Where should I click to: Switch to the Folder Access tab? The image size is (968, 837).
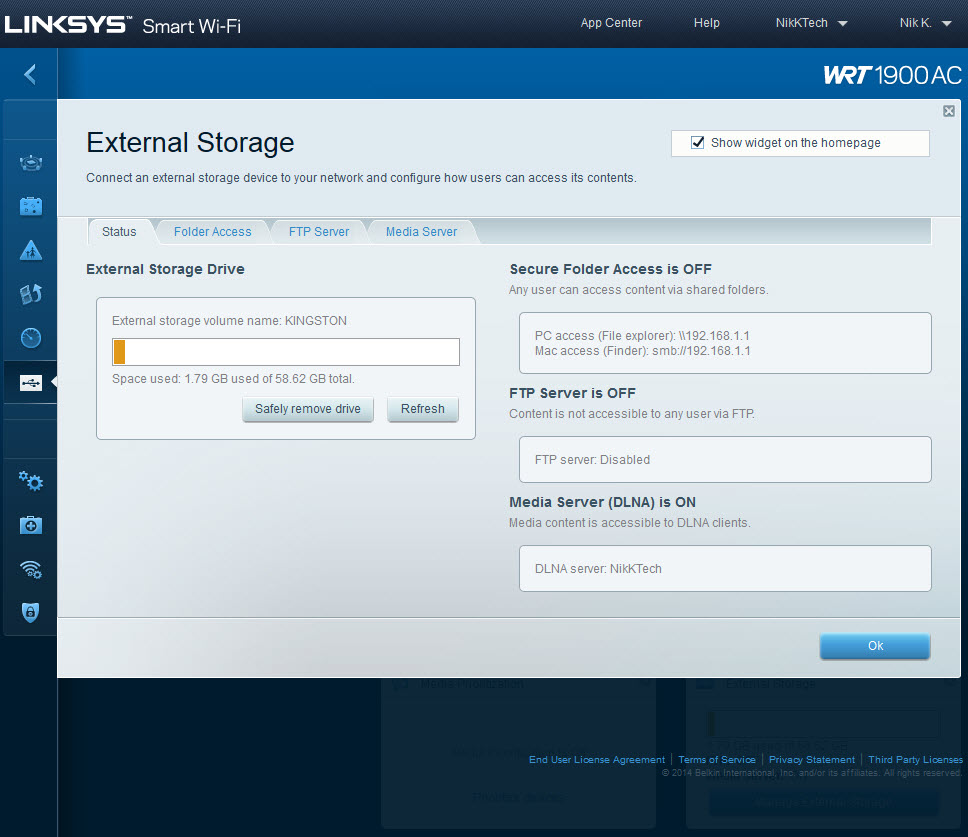coord(212,231)
